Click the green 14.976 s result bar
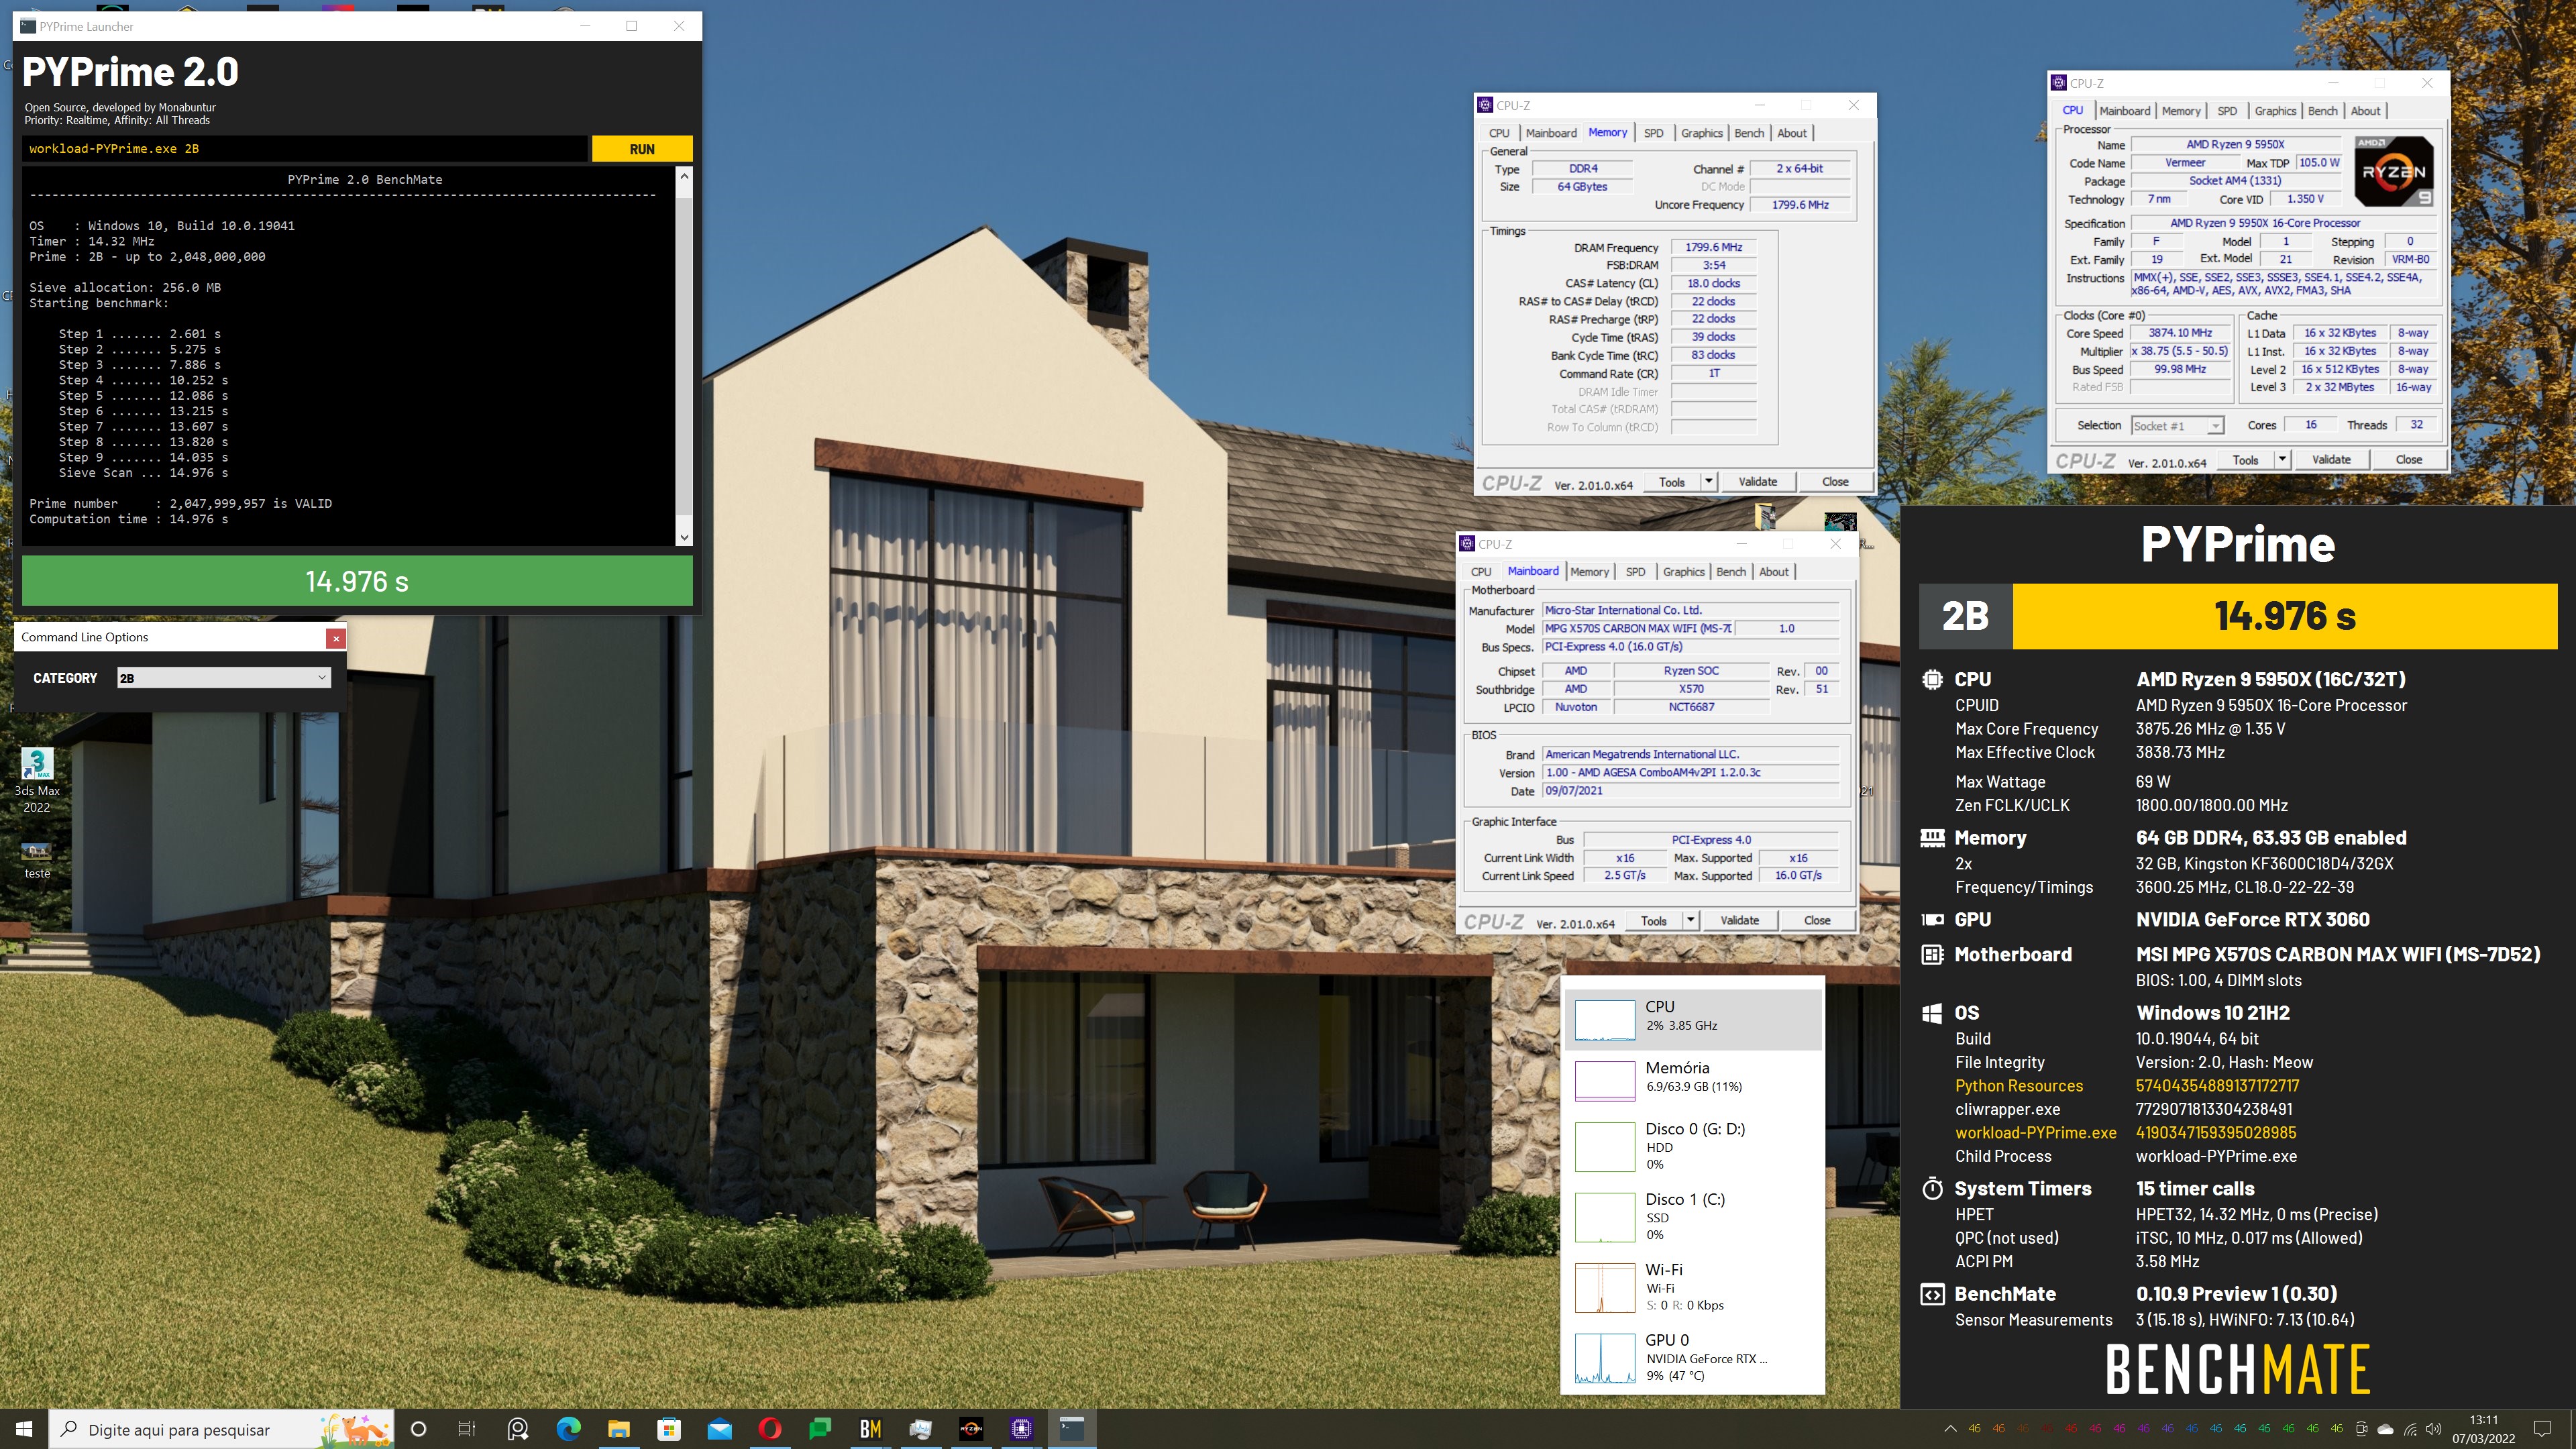 (x=357, y=581)
